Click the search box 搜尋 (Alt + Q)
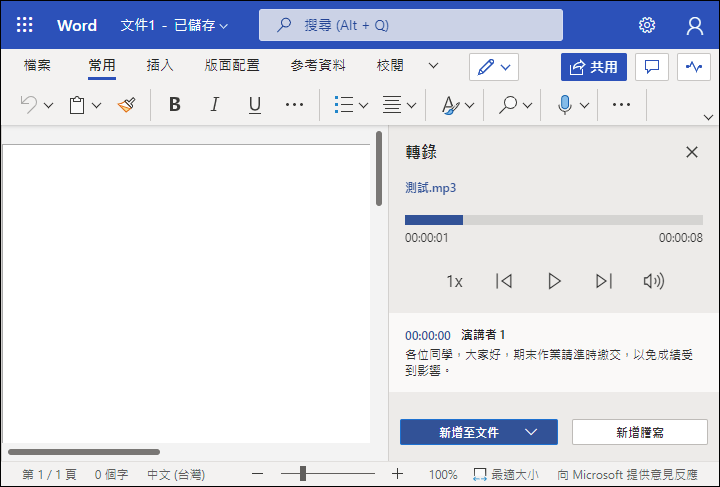Viewport: 720px width, 487px height. (x=411, y=25)
